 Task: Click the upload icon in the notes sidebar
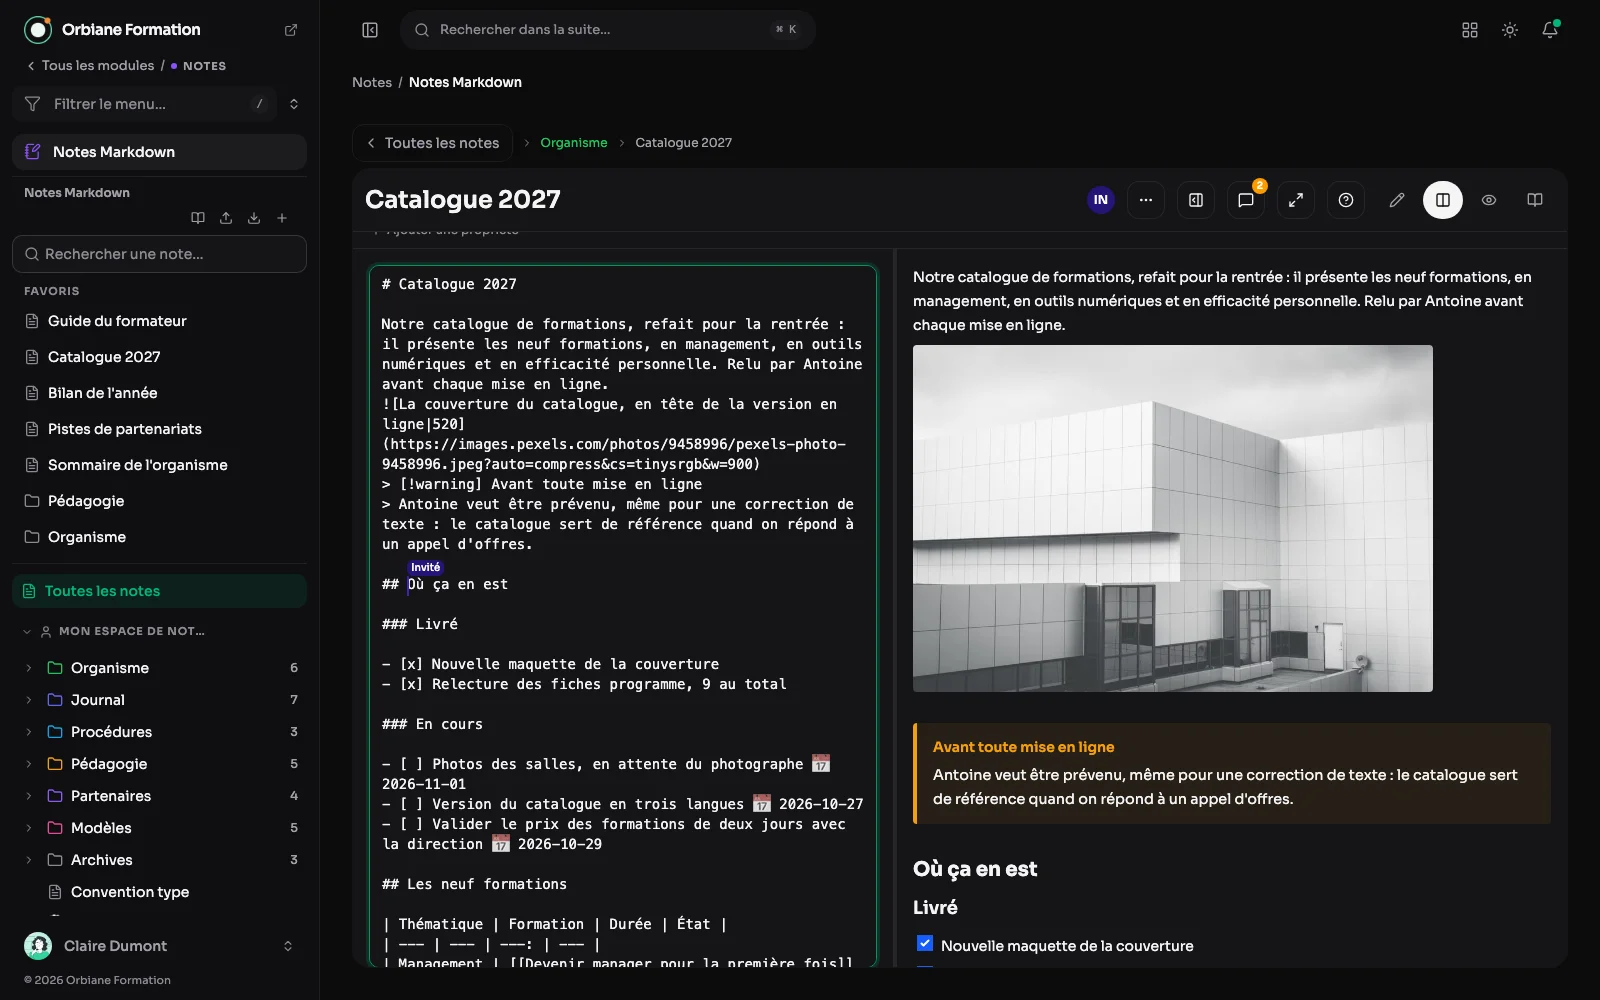pos(226,218)
